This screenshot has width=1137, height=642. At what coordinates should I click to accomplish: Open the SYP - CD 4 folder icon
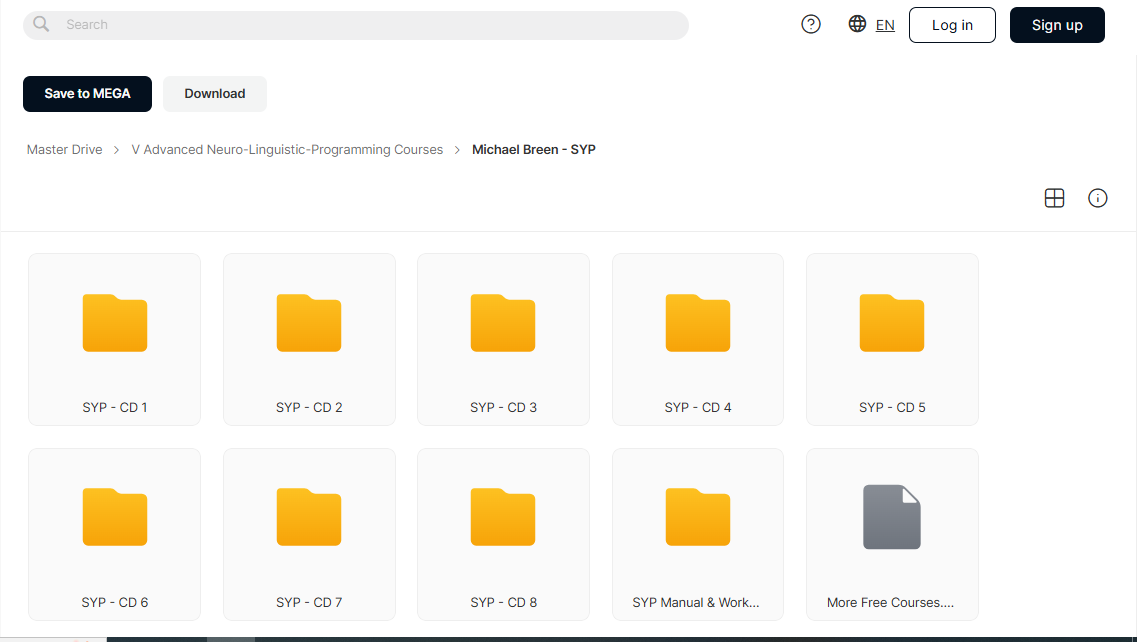(698, 323)
